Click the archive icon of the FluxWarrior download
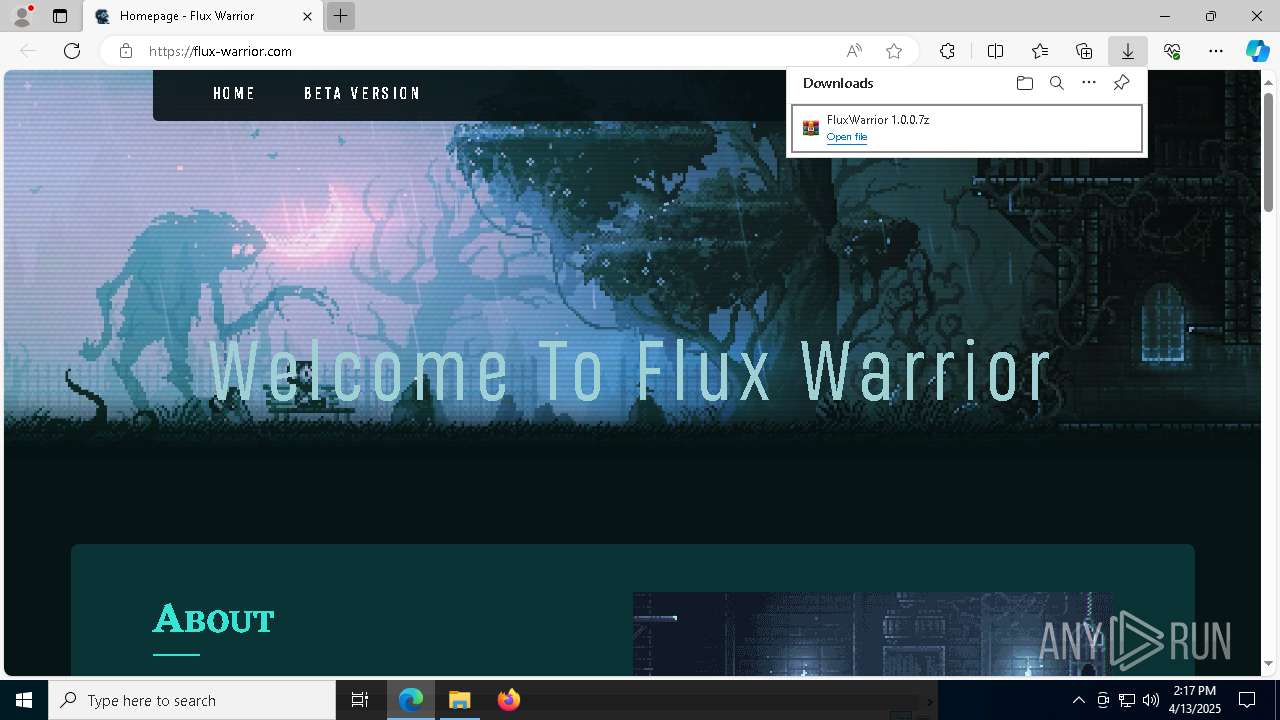 tap(811, 128)
